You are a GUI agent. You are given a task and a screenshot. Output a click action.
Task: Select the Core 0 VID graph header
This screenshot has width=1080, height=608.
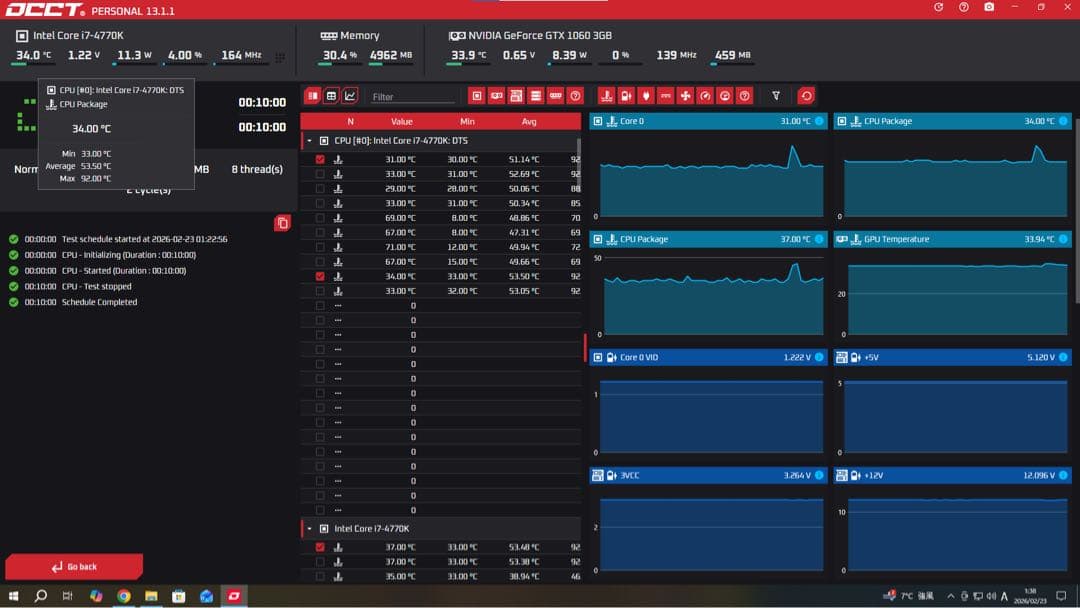click(709, 357)
